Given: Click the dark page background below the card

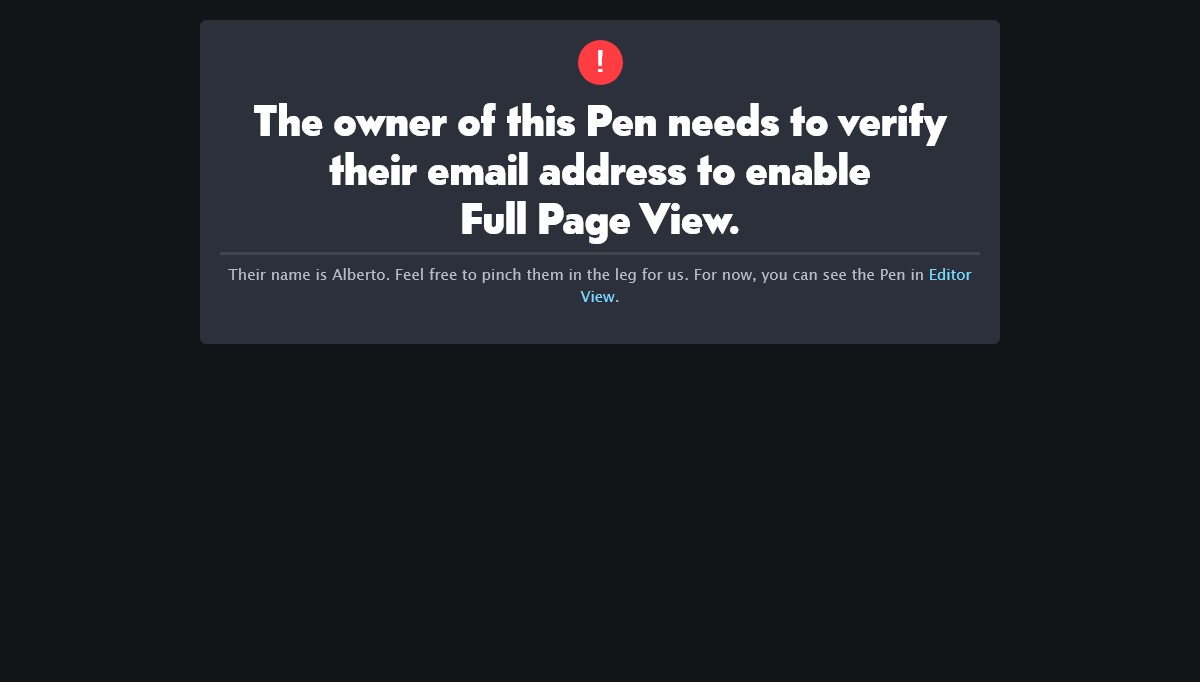Looking at the screenshot, I should point(600,510).
